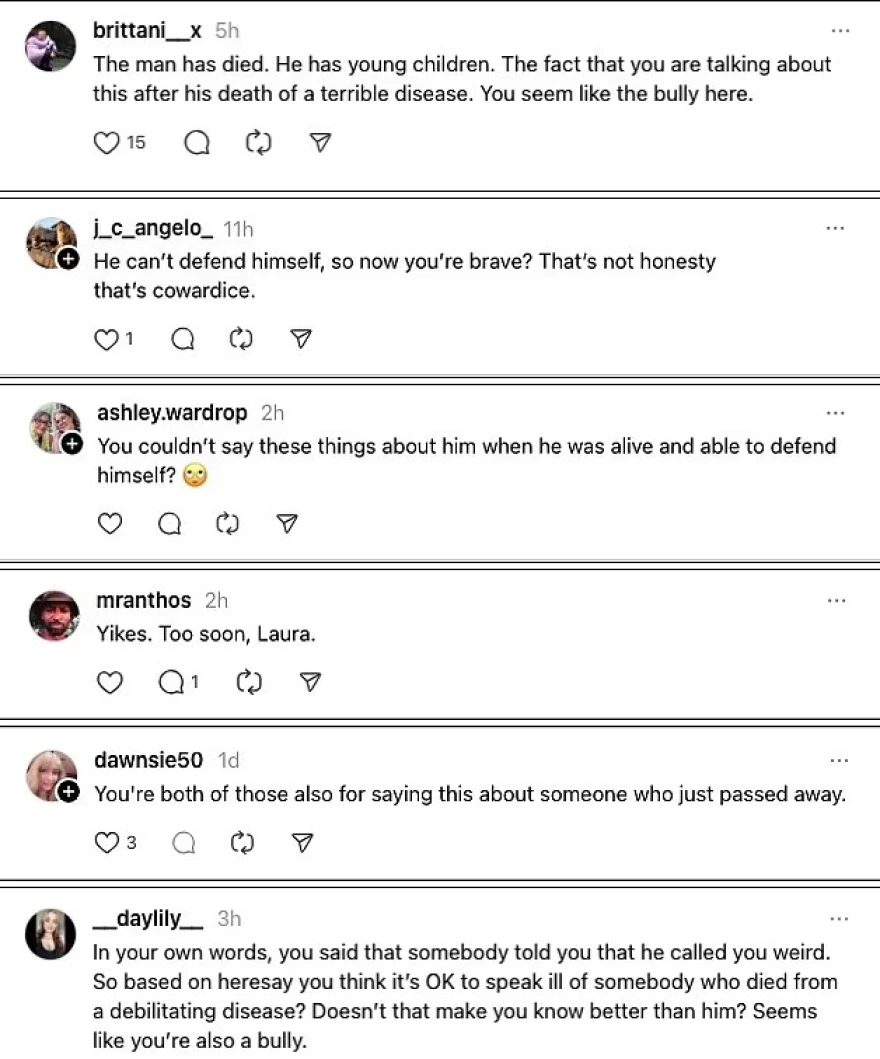The image size is (880, 1059).
Task: Like j_c_angelo_'s comment
Action: click(105, 340)
